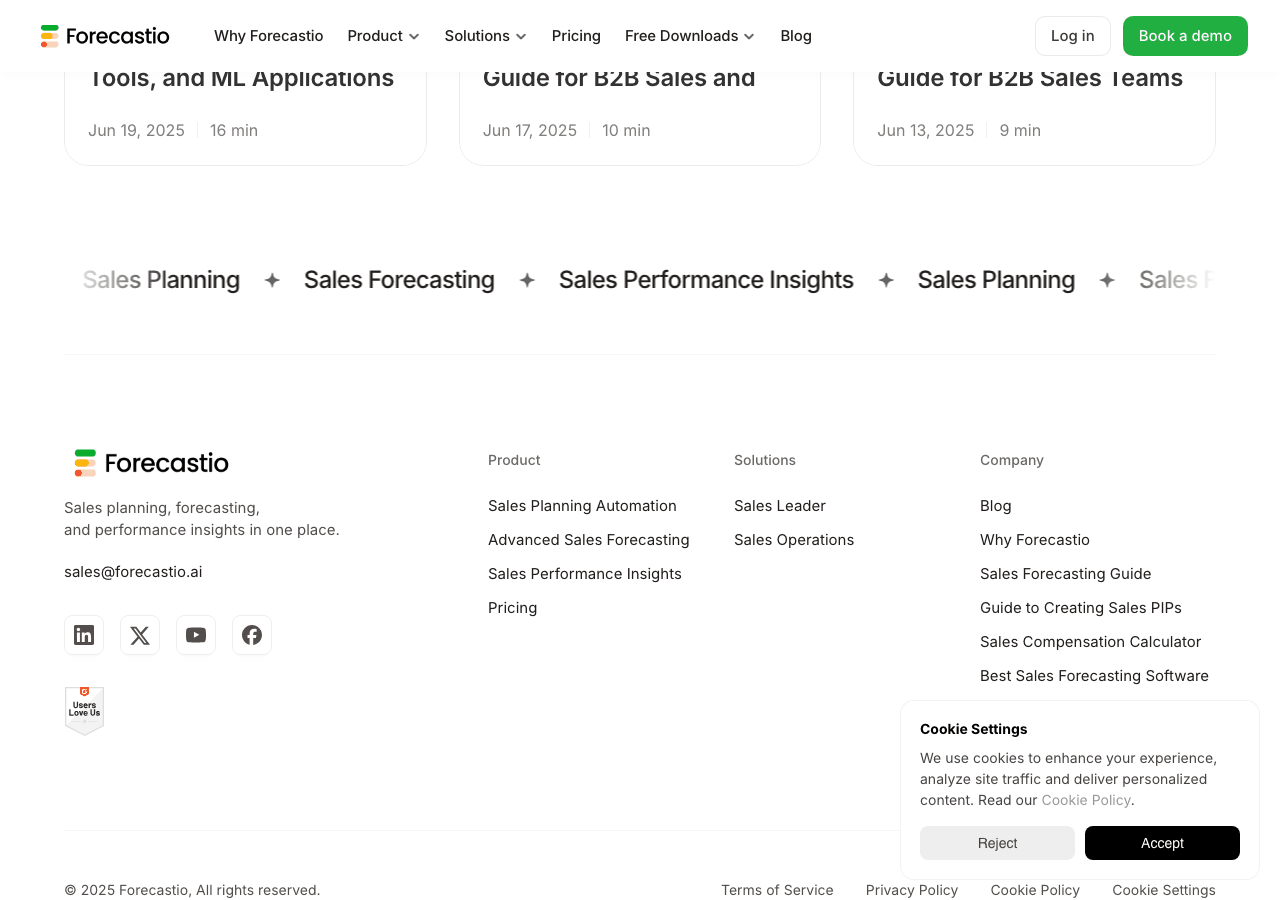Image resolution: width=1280 pixels, height=900 pixels.
Task: Open the LinkedIn social icon
Action: [84, 635]
